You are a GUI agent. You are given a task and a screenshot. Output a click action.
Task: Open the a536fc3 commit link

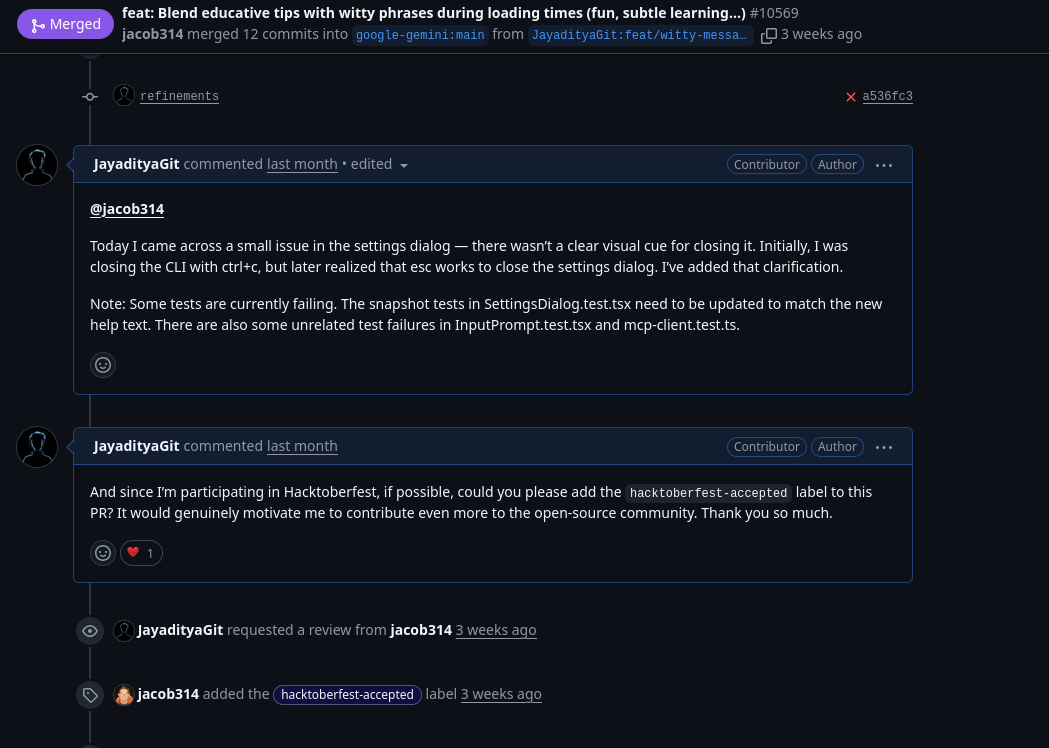pyautogui.click(x=887, y=97)
